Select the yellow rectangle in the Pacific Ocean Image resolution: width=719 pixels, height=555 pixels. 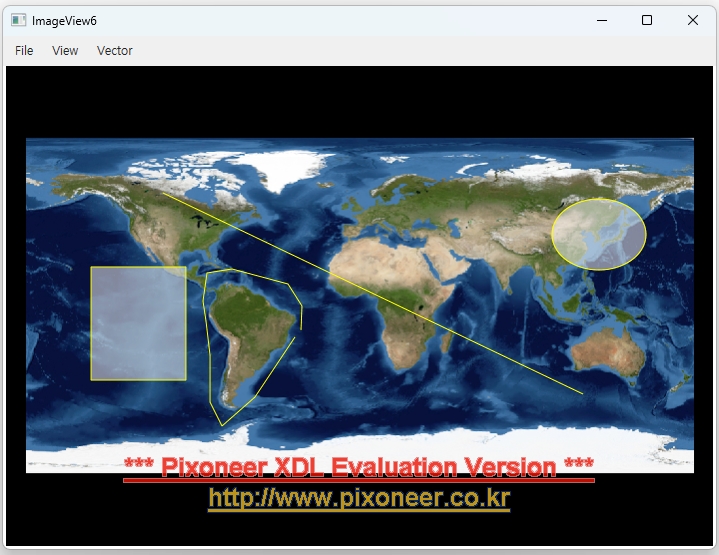[138, 323]
